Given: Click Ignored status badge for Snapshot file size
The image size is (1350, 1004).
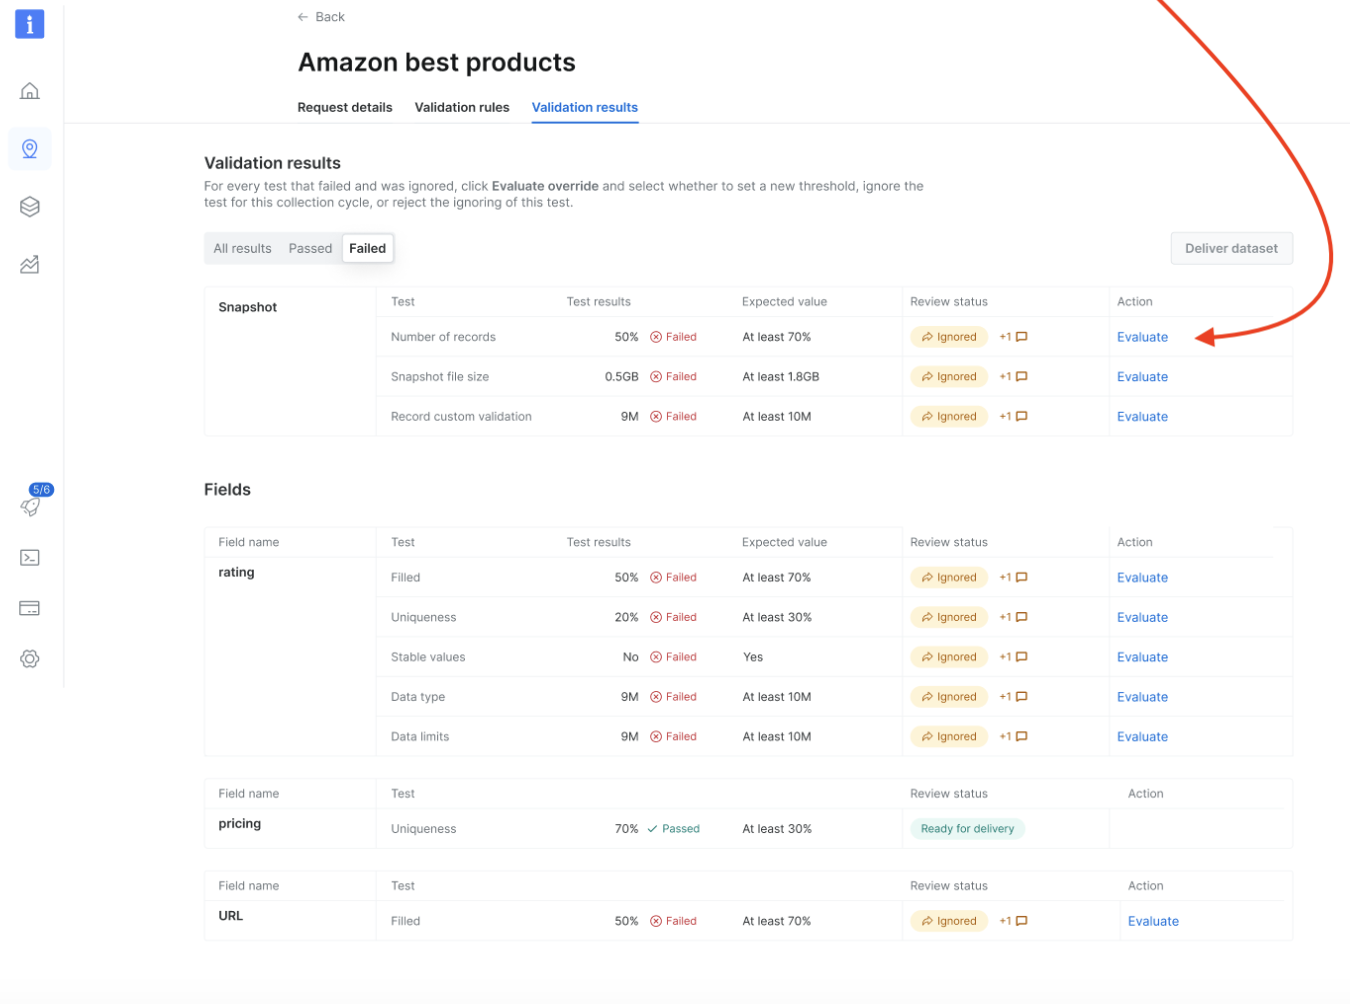Looking at the screenshot, I should click(949, 377).
